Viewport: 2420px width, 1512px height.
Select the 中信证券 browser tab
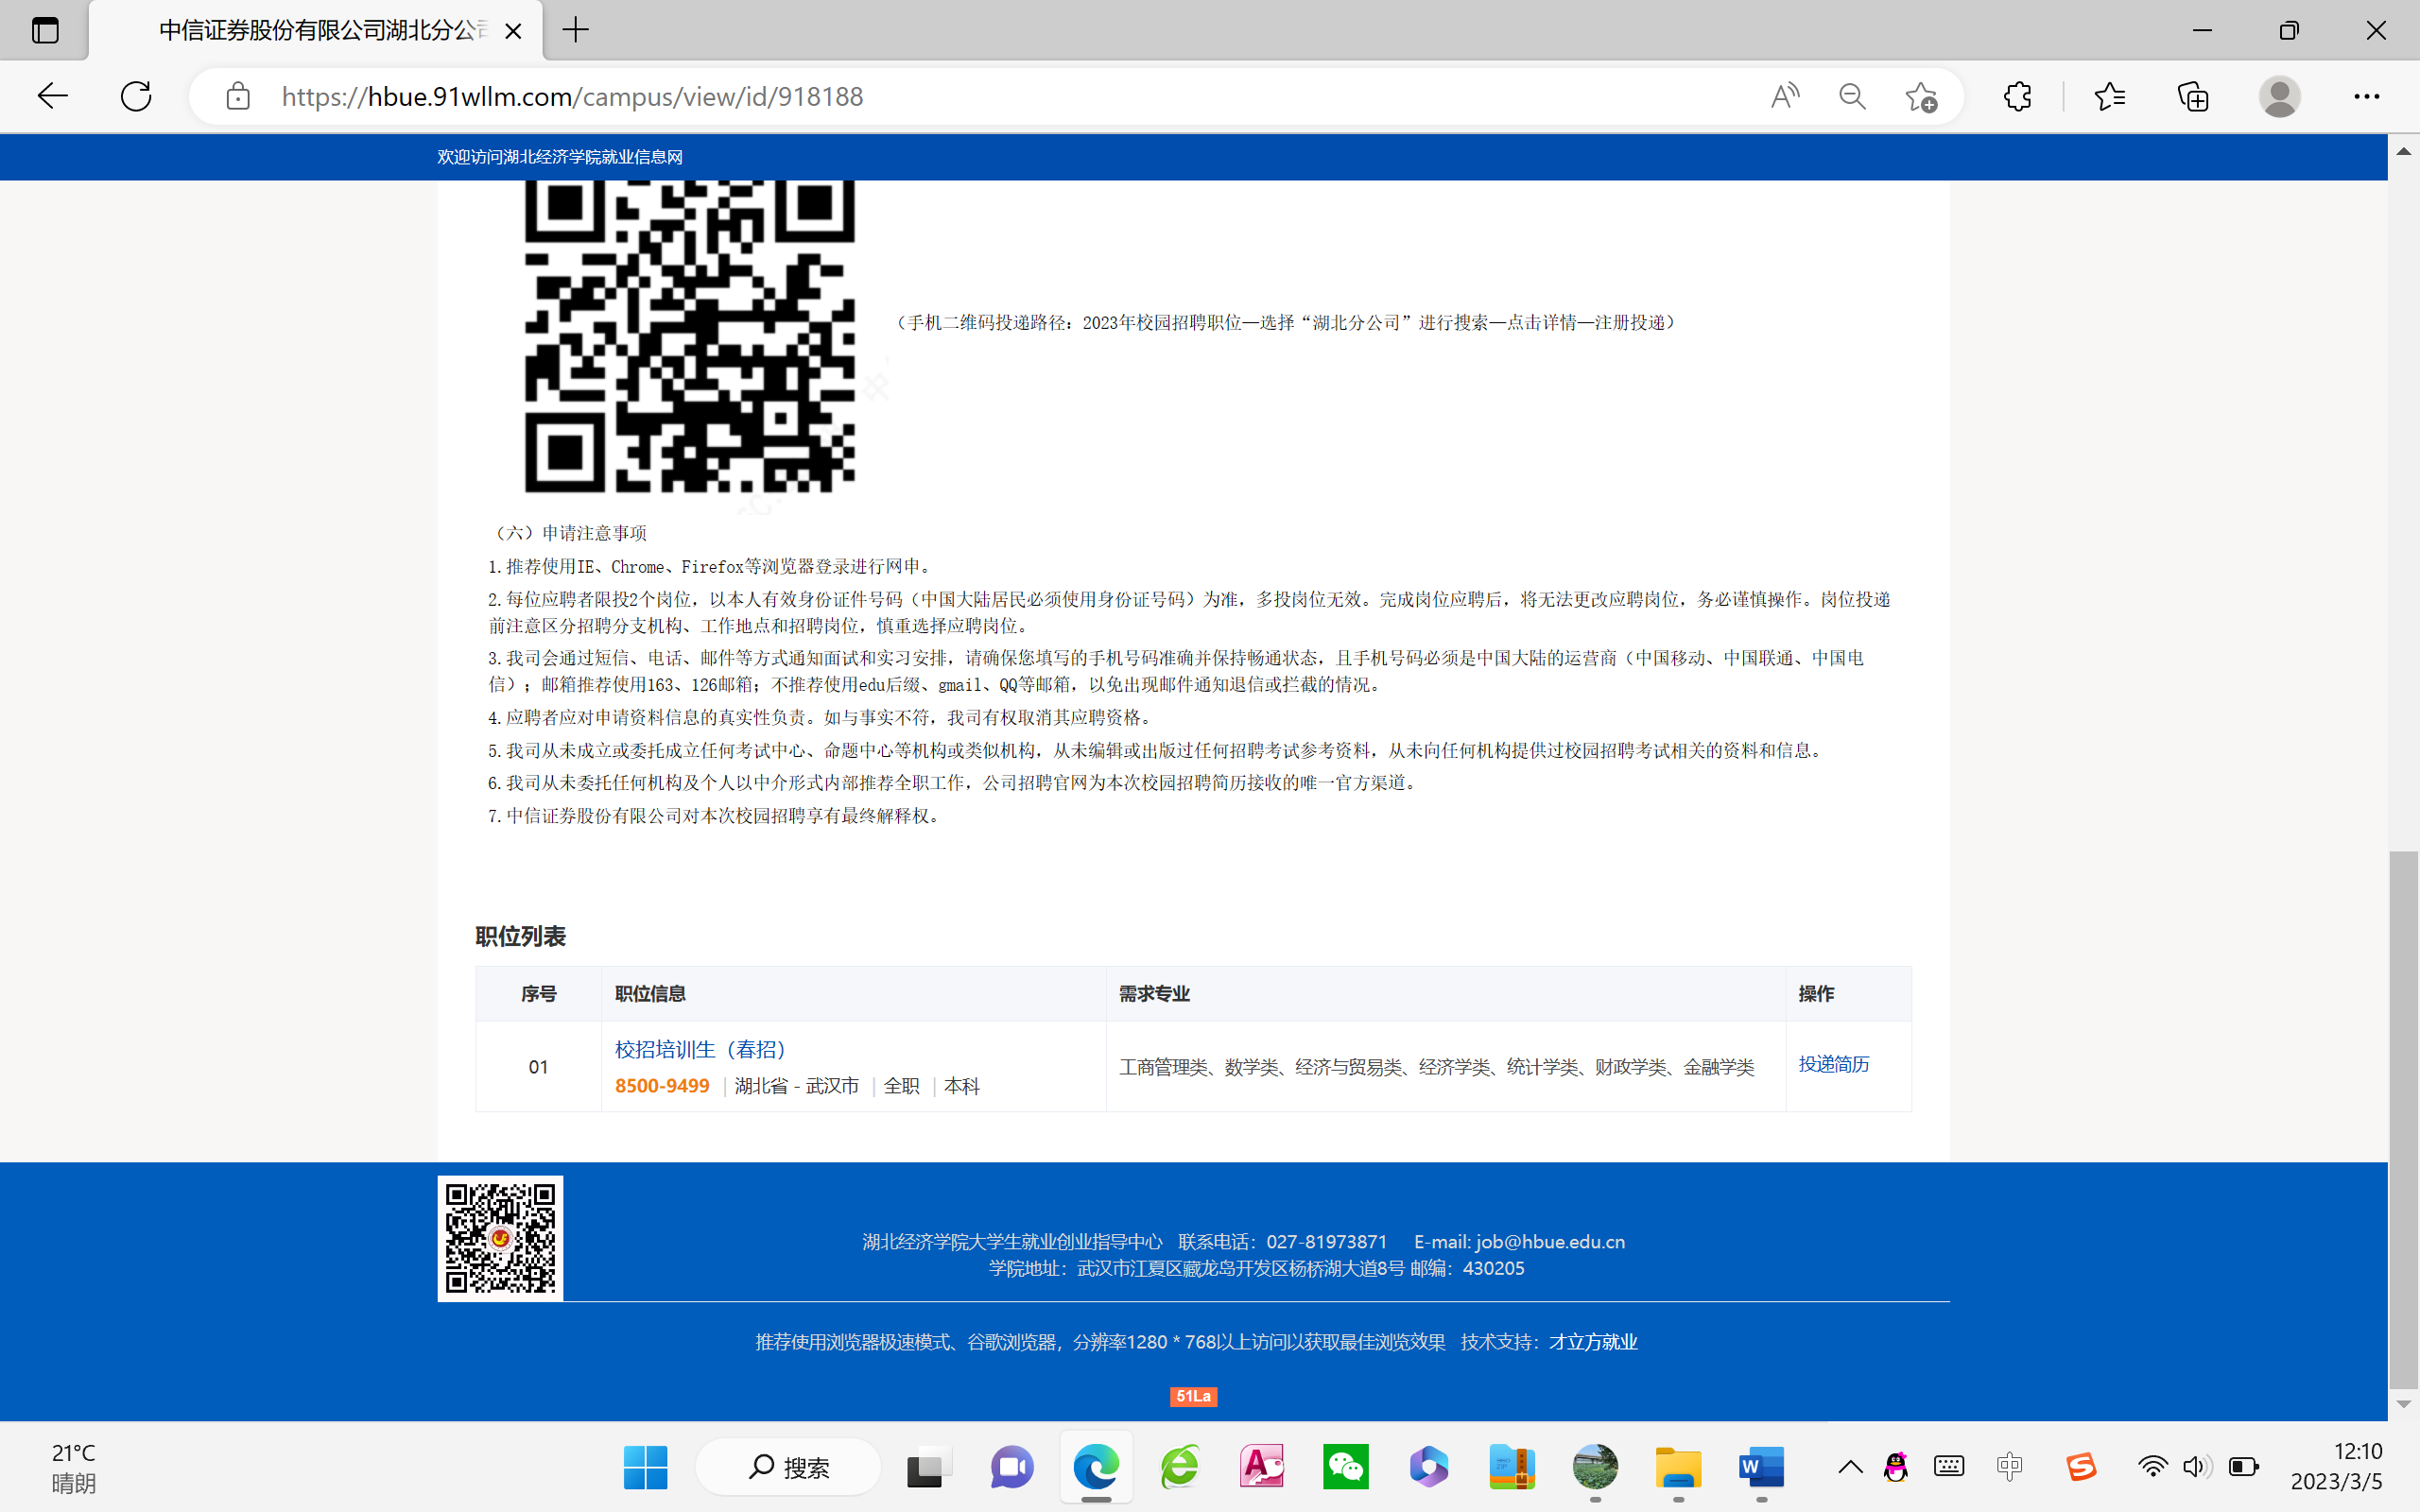pos(320,30)
